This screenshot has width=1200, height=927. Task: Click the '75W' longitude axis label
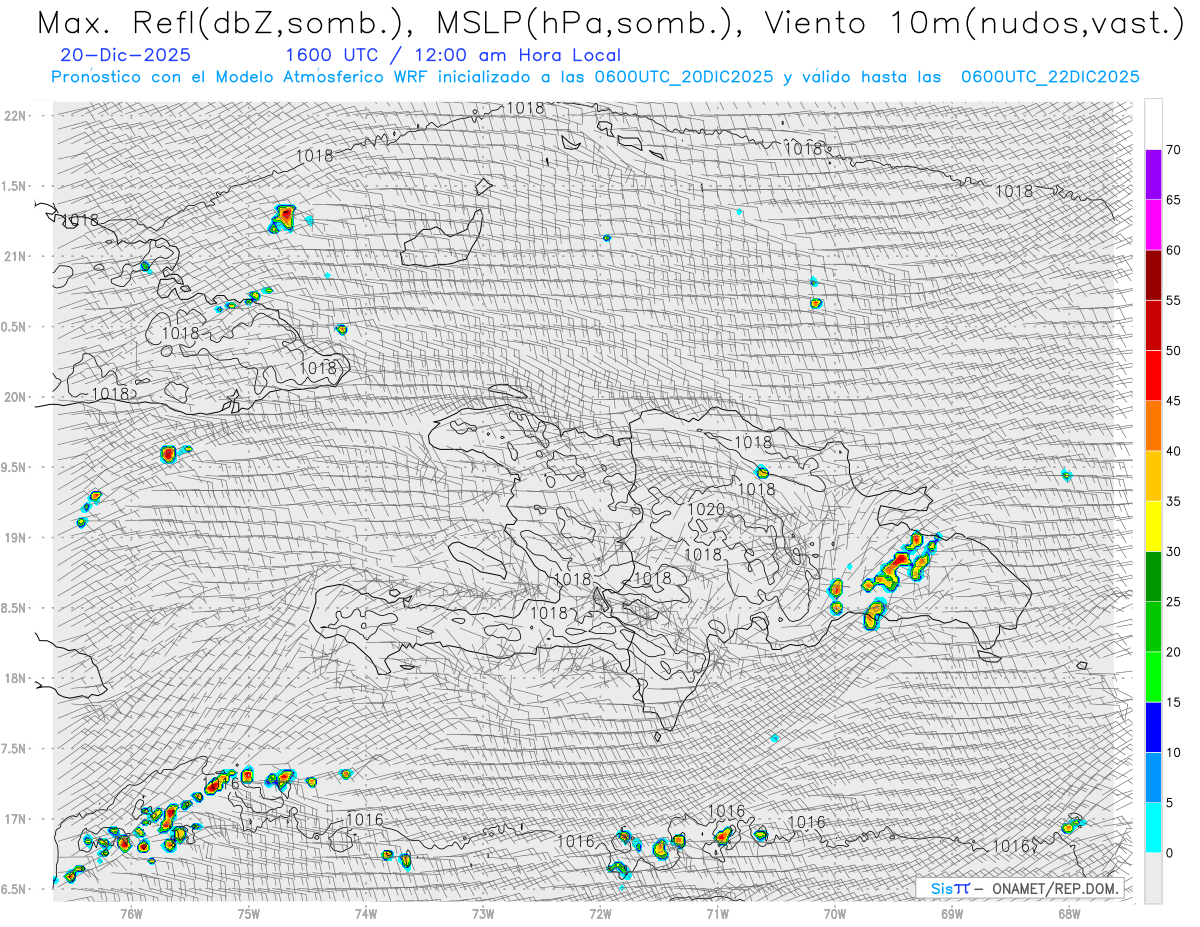(x=249, y=913)
